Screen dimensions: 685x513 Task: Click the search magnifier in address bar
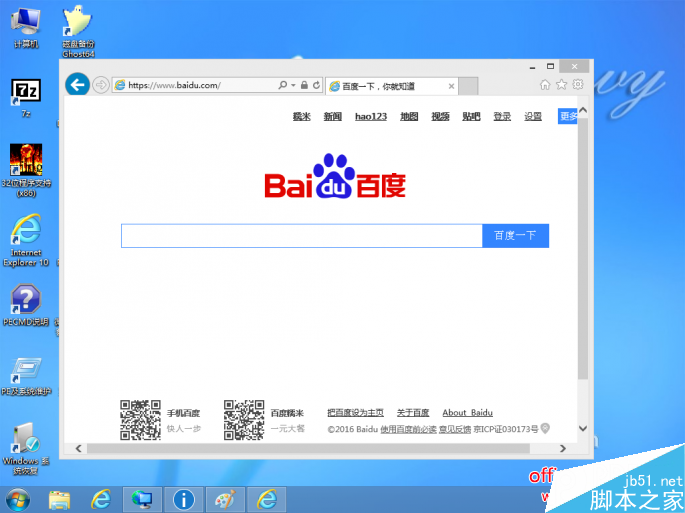(x=283, y=85)
